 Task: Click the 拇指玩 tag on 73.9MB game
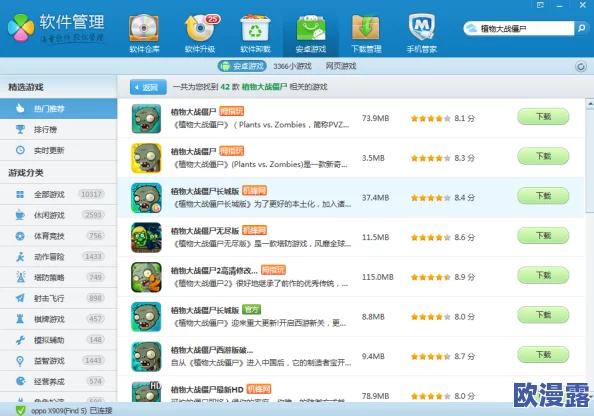coord(231,111)
